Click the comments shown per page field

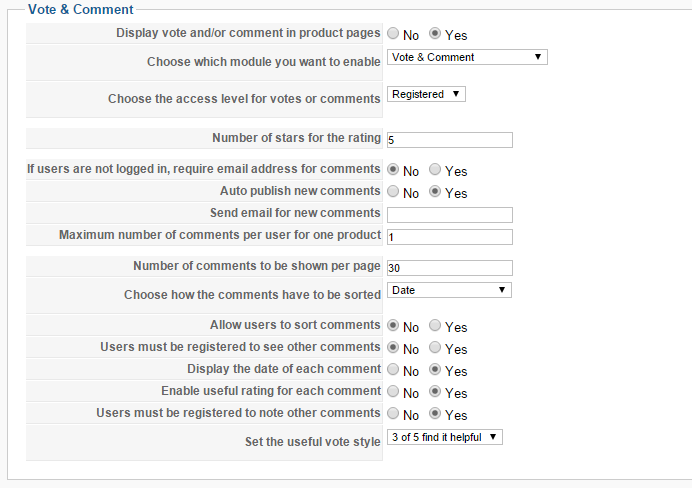point(449,268)
